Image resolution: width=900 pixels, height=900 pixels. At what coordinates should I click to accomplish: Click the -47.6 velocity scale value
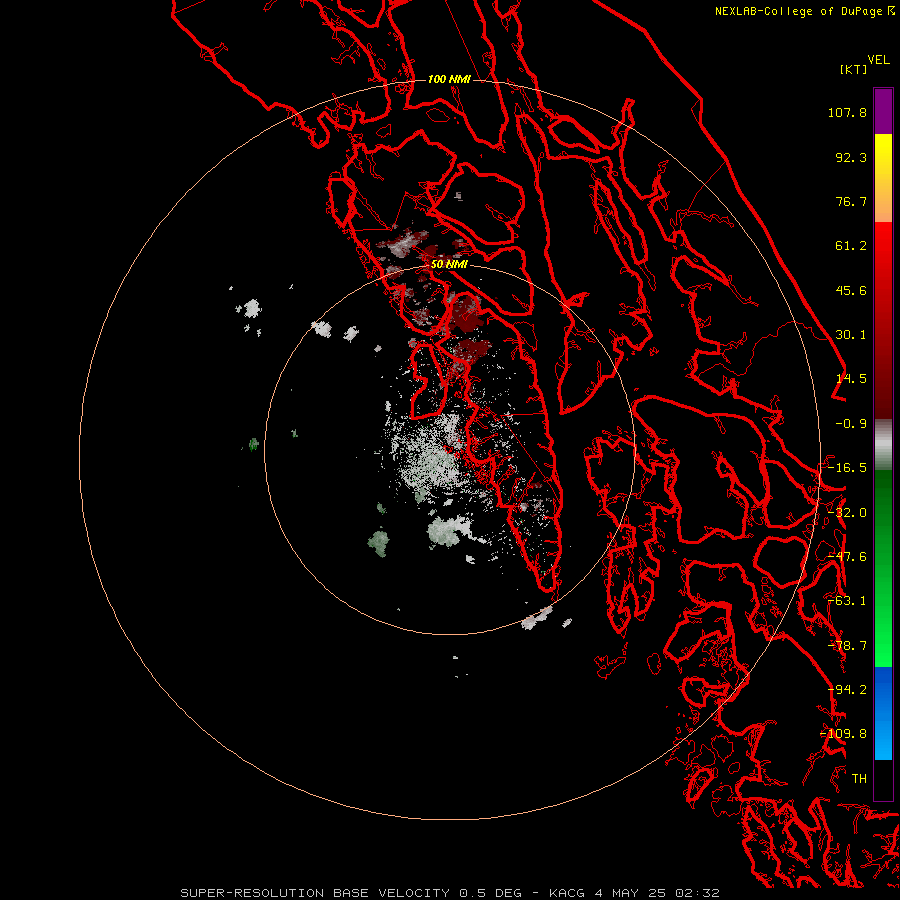[847, 557]
